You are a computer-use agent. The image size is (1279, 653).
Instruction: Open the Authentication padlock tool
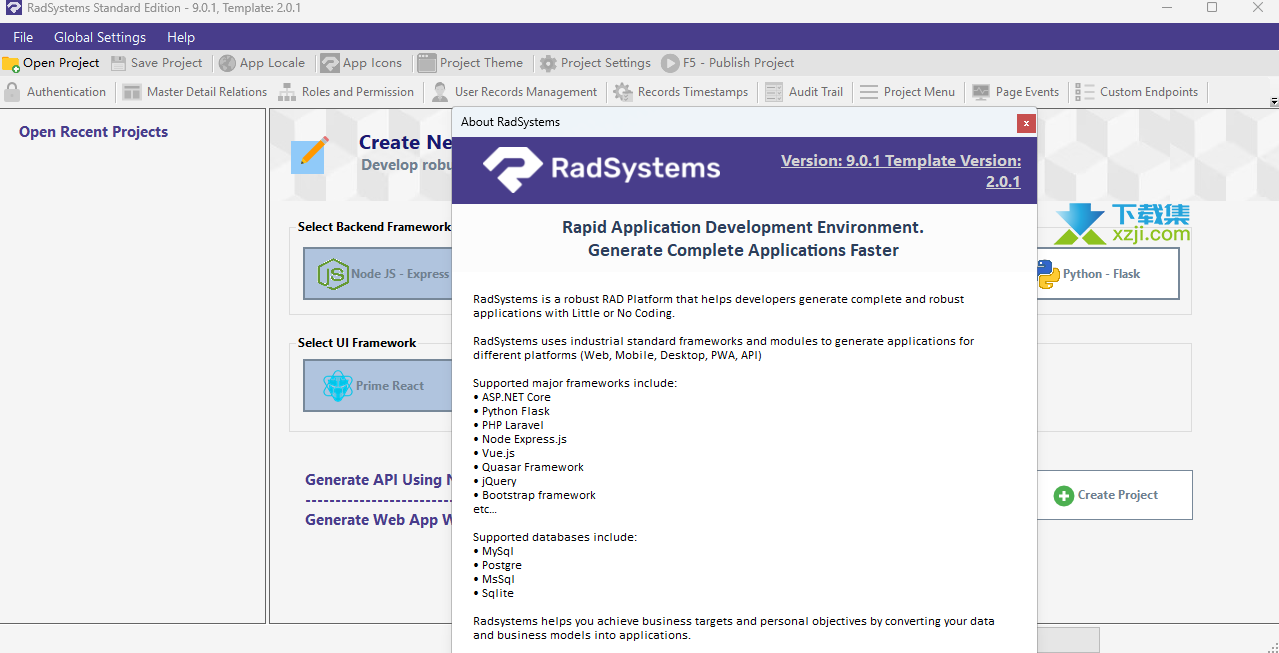coord(12,92)
